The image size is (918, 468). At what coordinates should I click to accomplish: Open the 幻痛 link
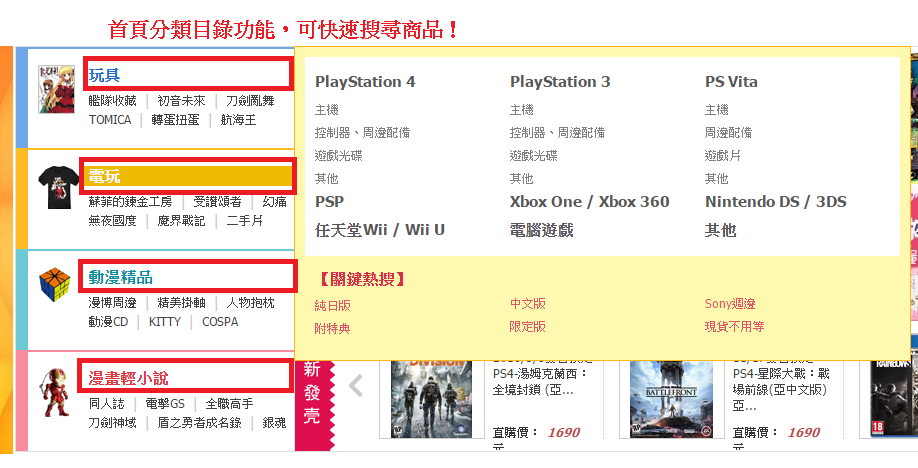click(275, 202)
